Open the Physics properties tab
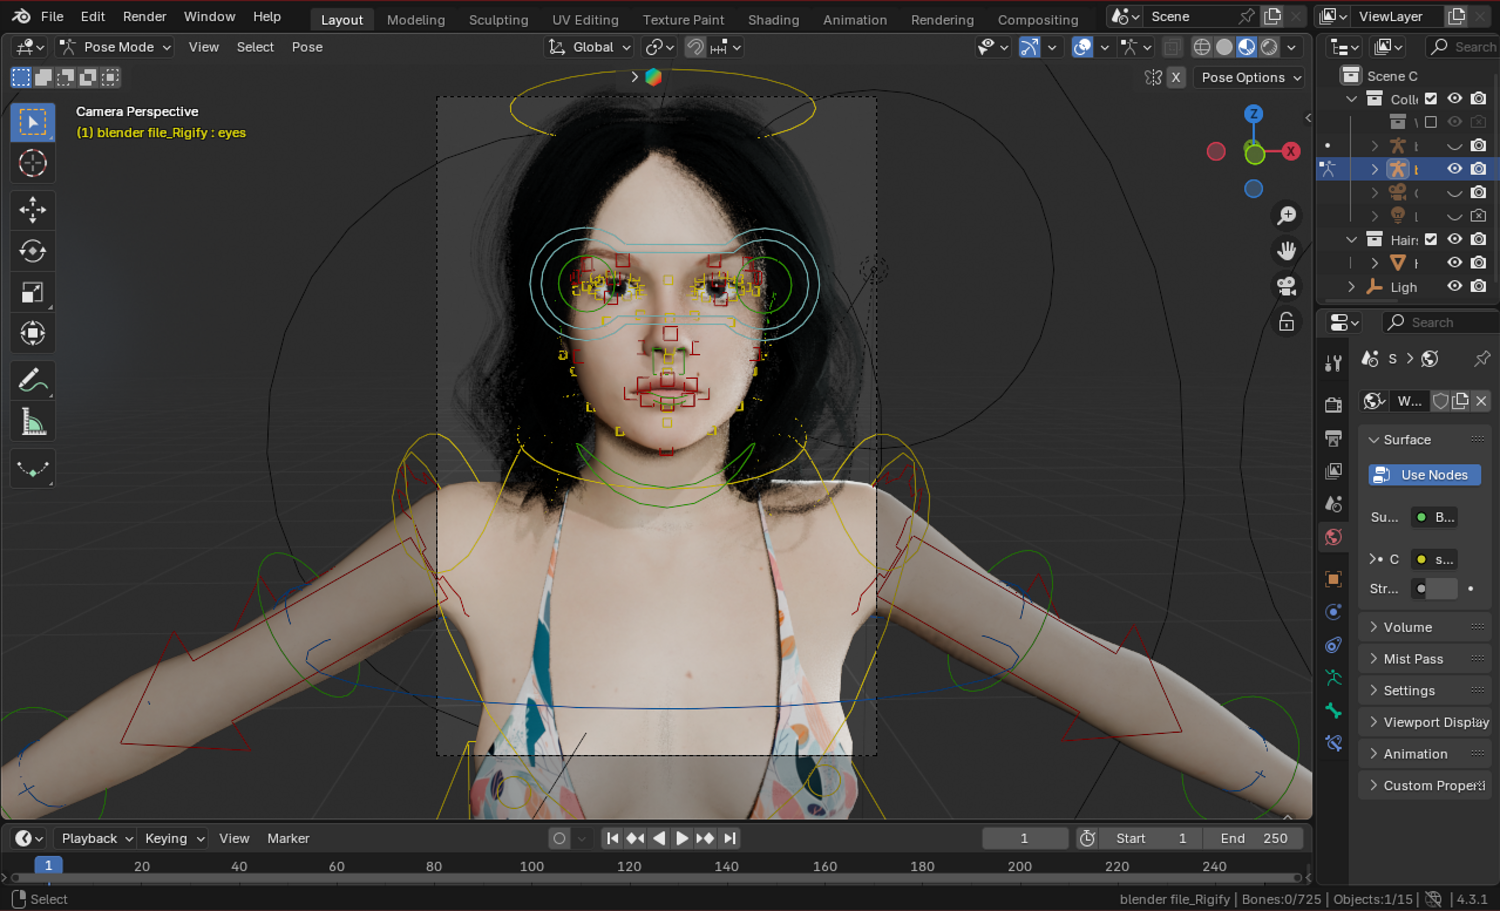Viewport: 1500px width, 911px height. pyautogui.click(x=1333, y=612)
